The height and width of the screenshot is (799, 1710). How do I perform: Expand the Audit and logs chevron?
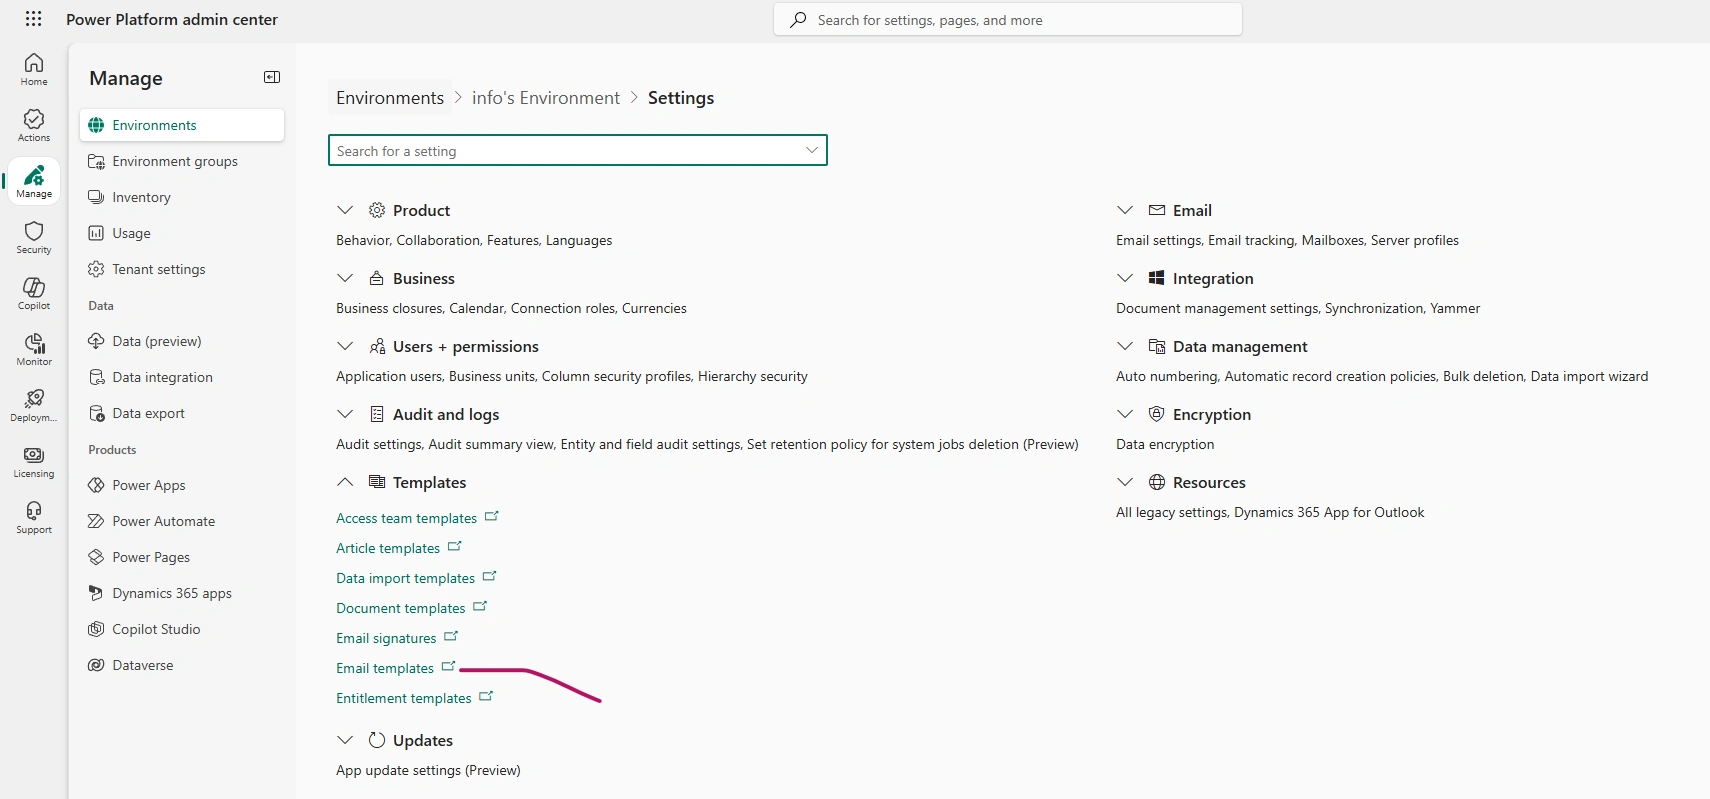pos(345,414)
